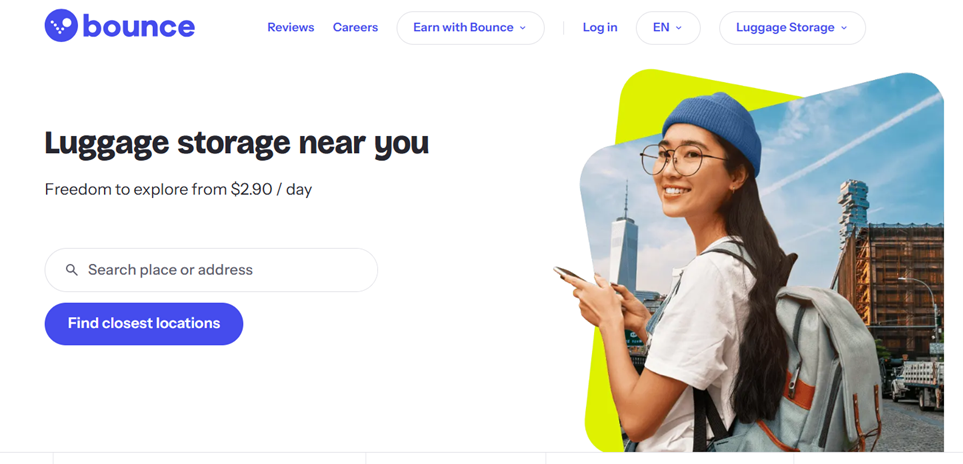Screen dimensions: 963x464
Task: Click the Find closest locations button
Action: coord(144,323)
